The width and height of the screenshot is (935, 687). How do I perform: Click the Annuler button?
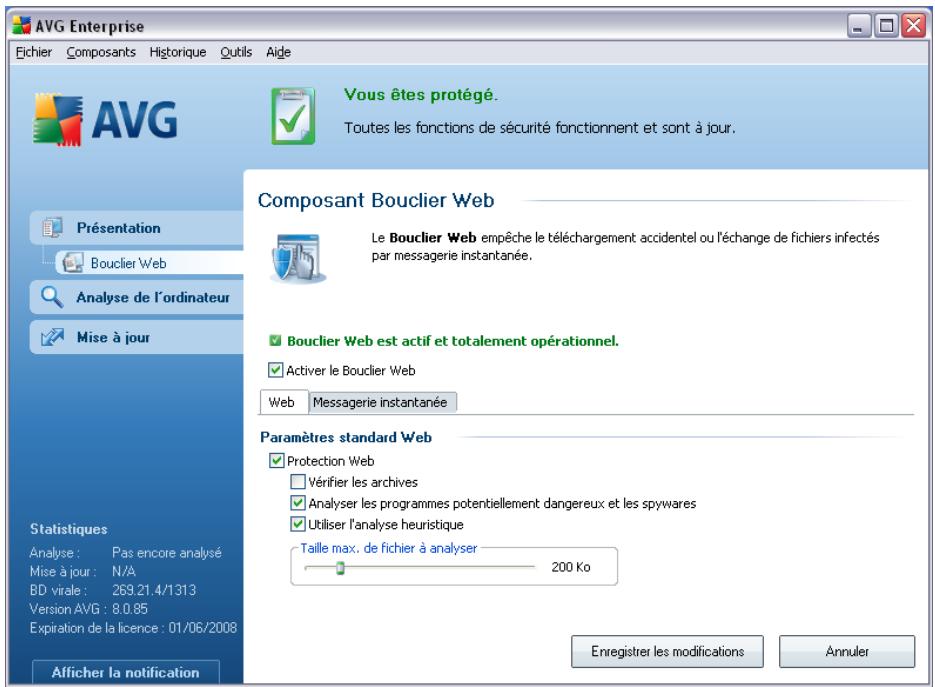coord(847,651)
